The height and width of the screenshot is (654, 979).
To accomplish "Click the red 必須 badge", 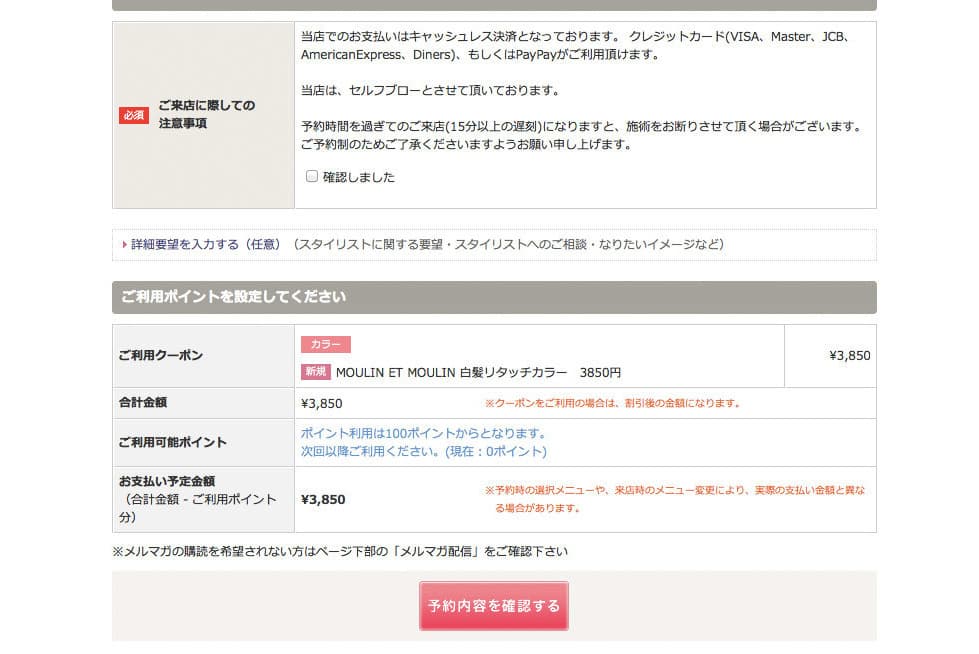I will (134, 115).
